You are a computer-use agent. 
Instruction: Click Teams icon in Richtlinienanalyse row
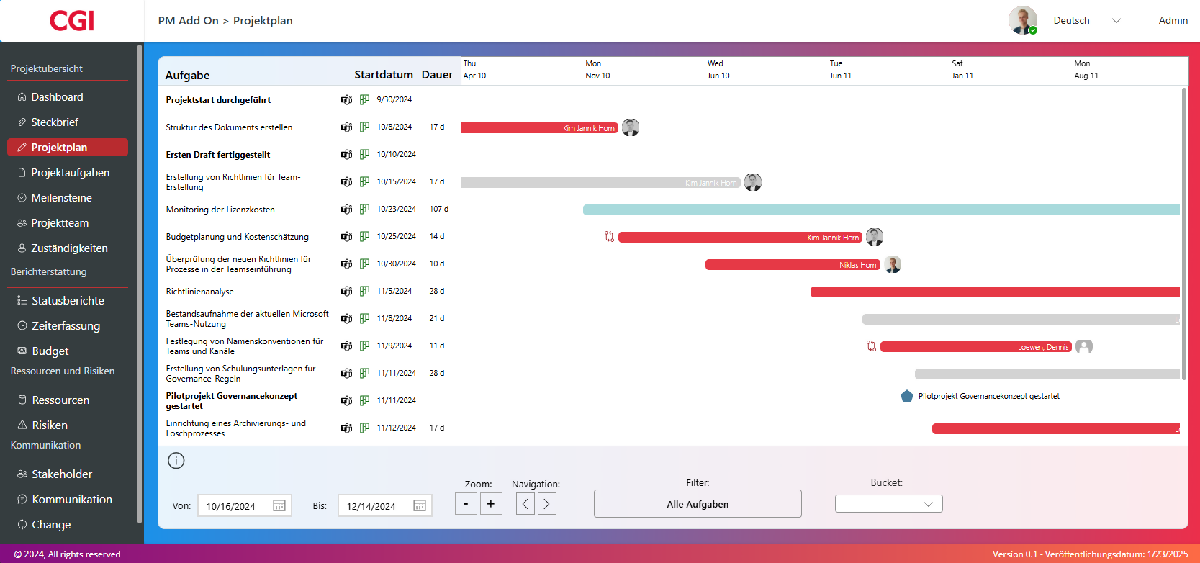(x=346, y=292)
